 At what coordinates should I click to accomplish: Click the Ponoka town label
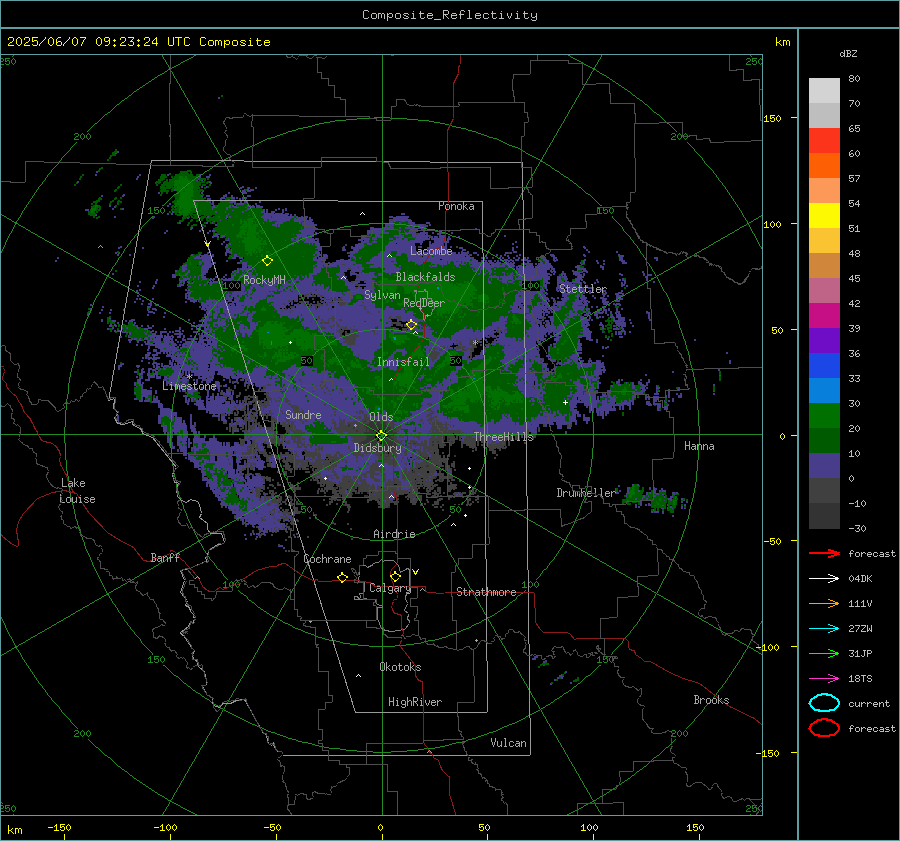point(456,206)
